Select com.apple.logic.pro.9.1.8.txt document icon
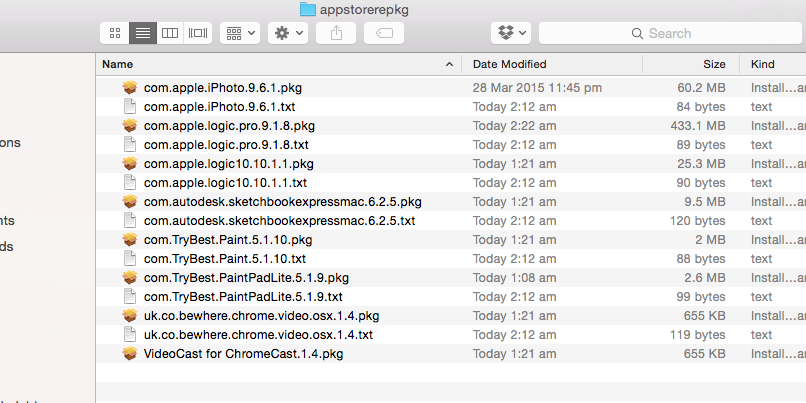The image size is (806, 403). (130, 144)
